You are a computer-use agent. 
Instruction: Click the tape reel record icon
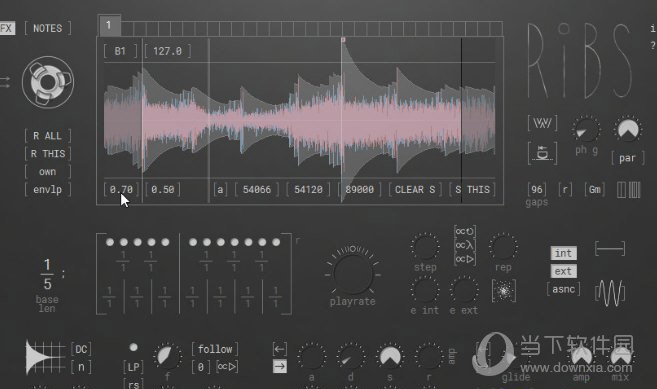[x=48, y=82]
